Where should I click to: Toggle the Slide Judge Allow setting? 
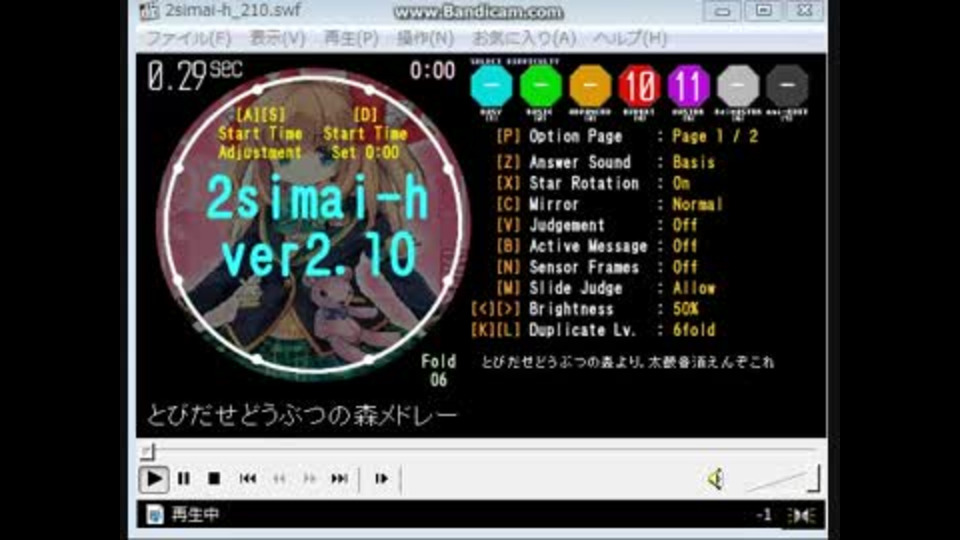point(694,288)
